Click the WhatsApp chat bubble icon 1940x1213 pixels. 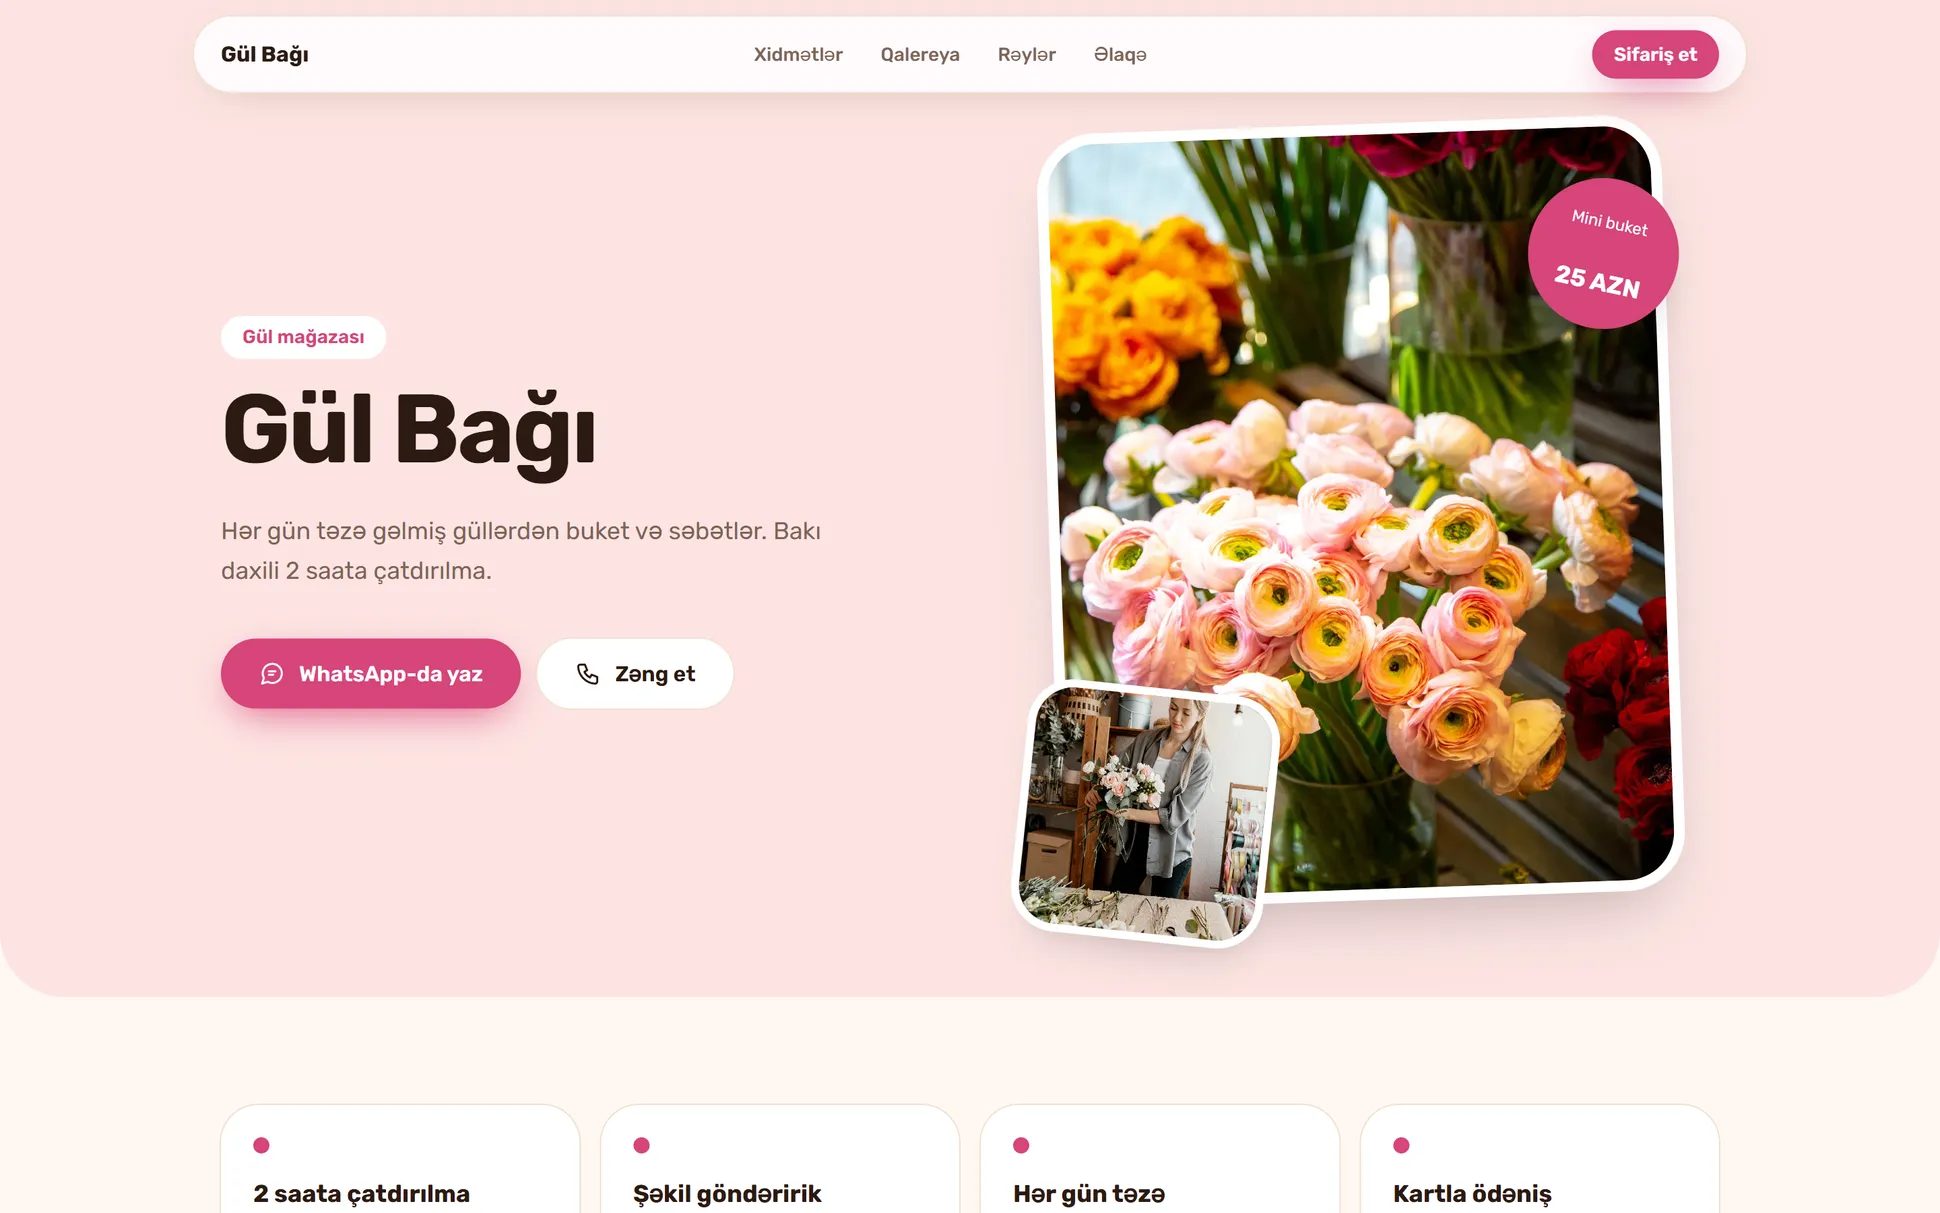pyautogui.click(x=272, y=674)
